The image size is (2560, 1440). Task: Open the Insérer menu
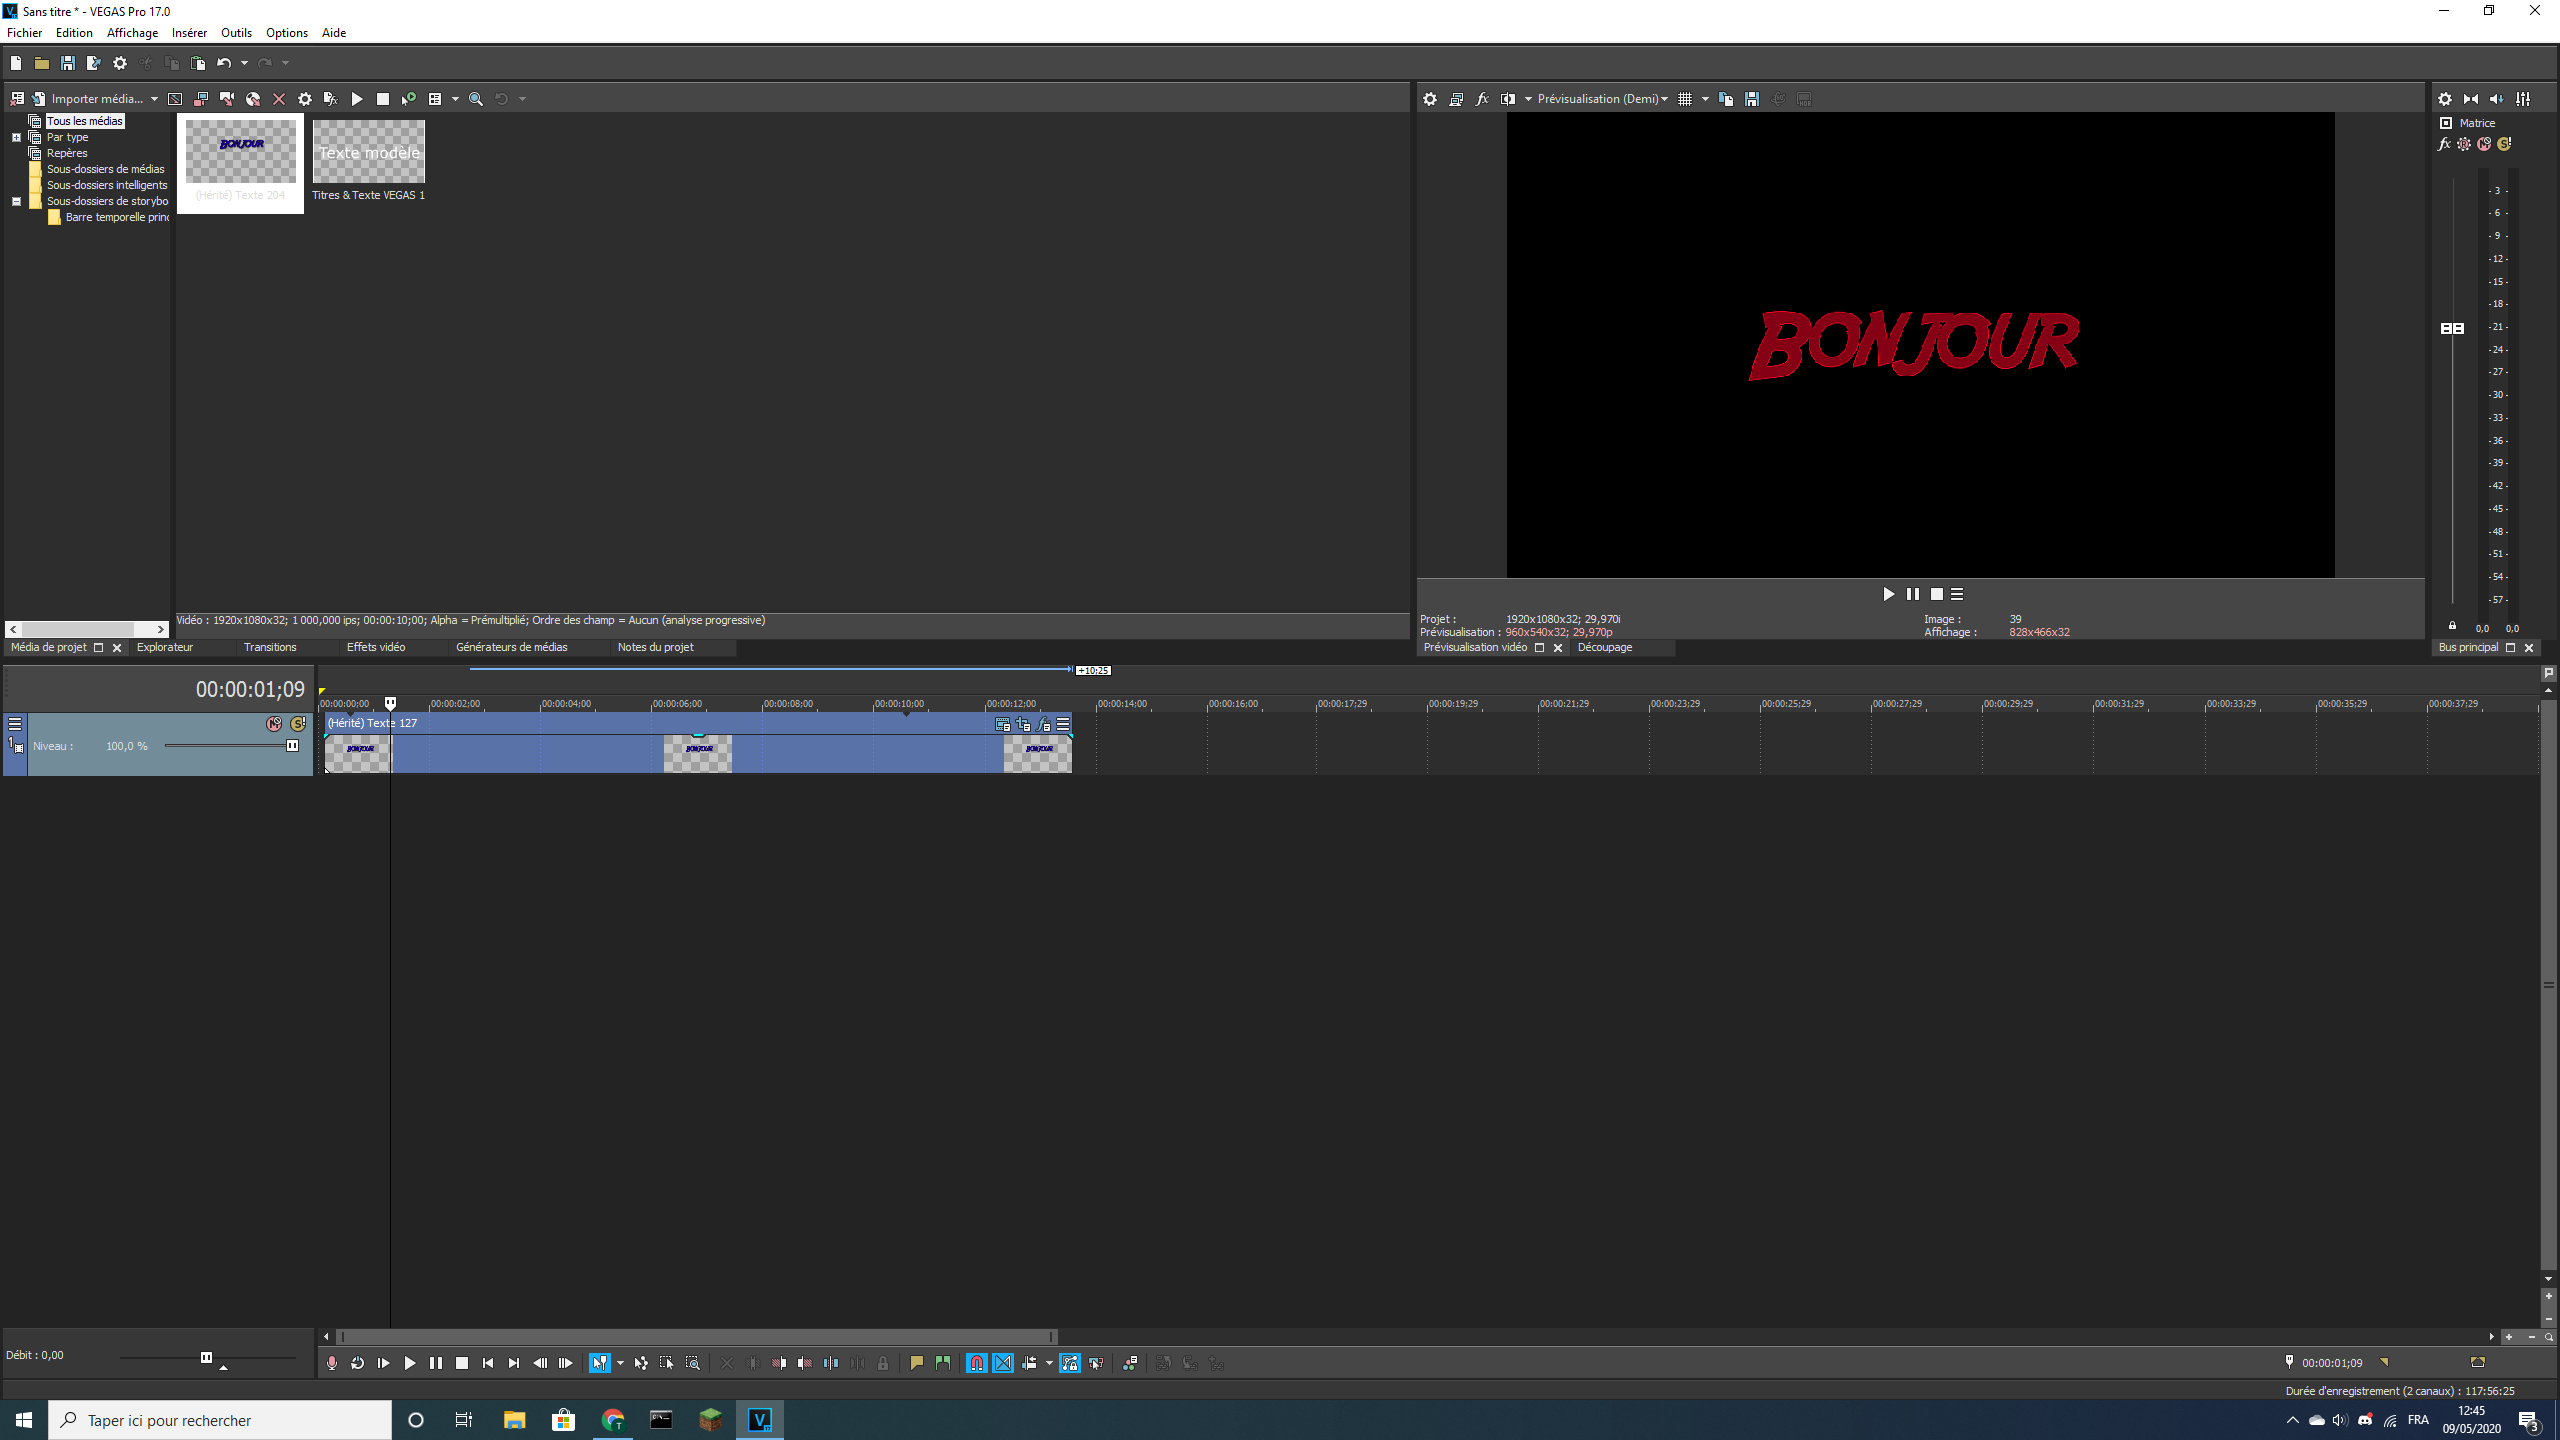189,33
